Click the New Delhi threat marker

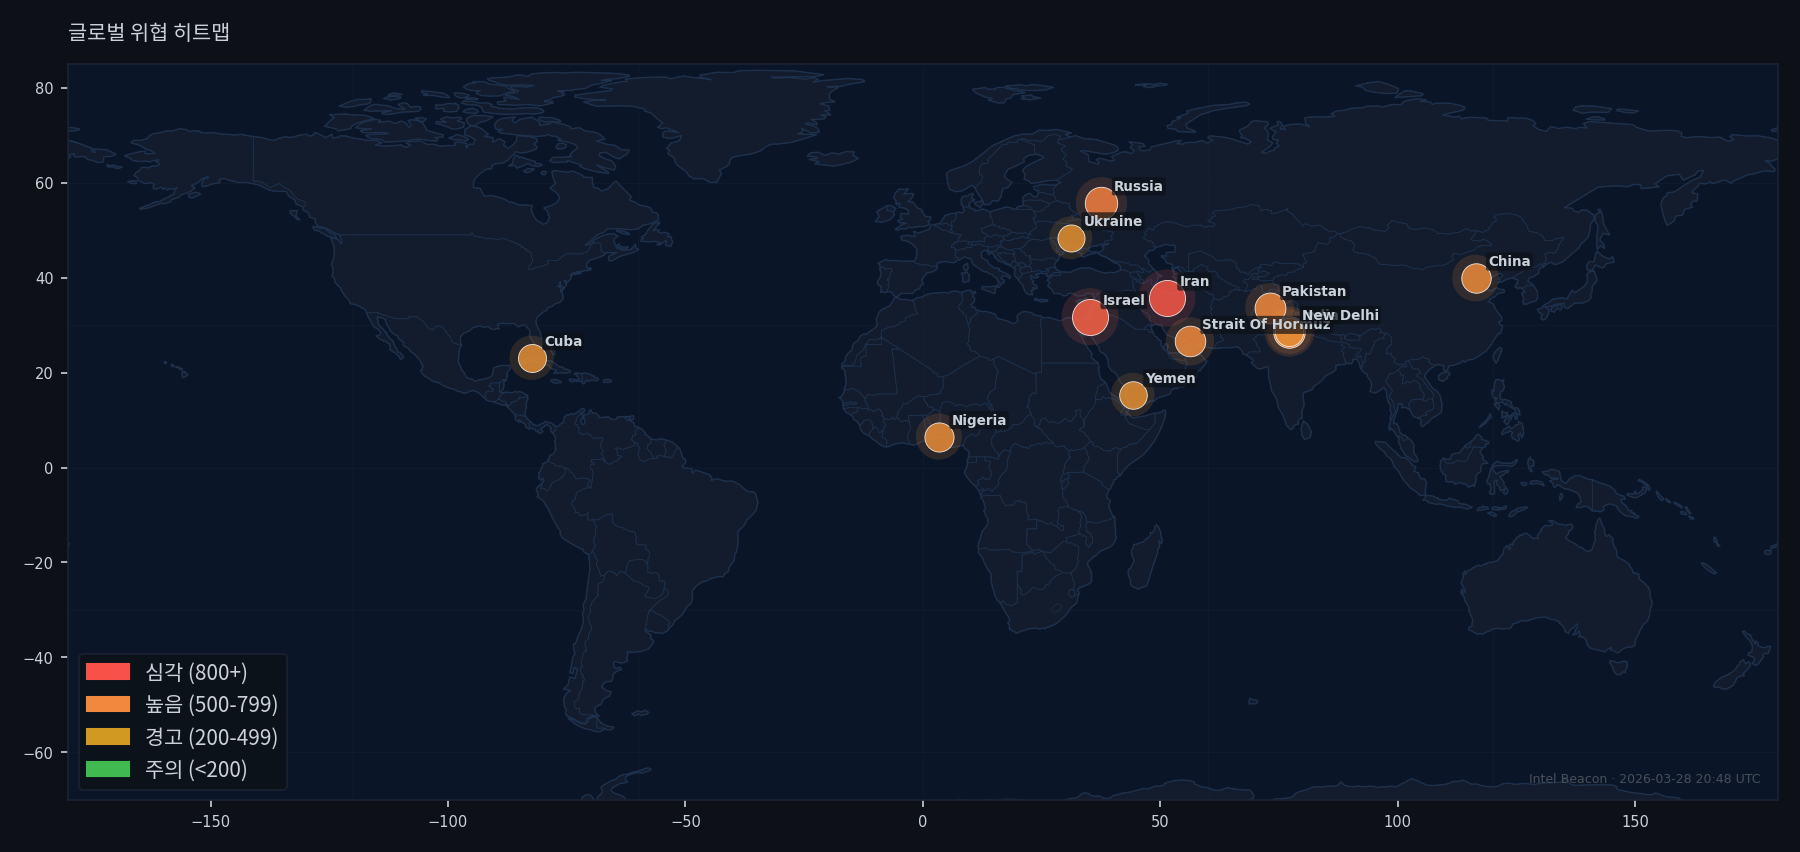coord(1290,333)
